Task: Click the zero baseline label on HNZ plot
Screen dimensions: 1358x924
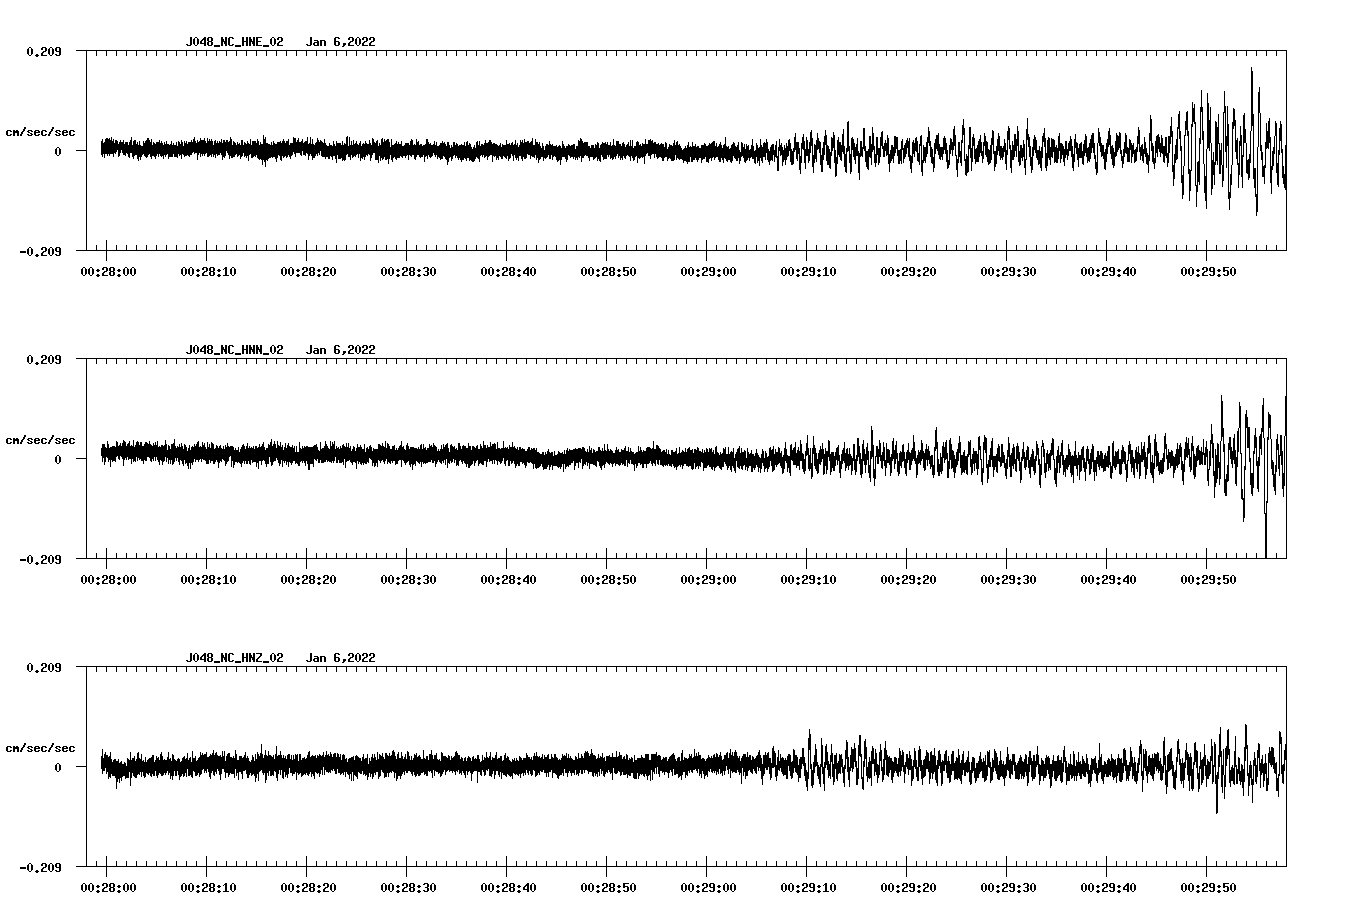Action: (58, 767)
